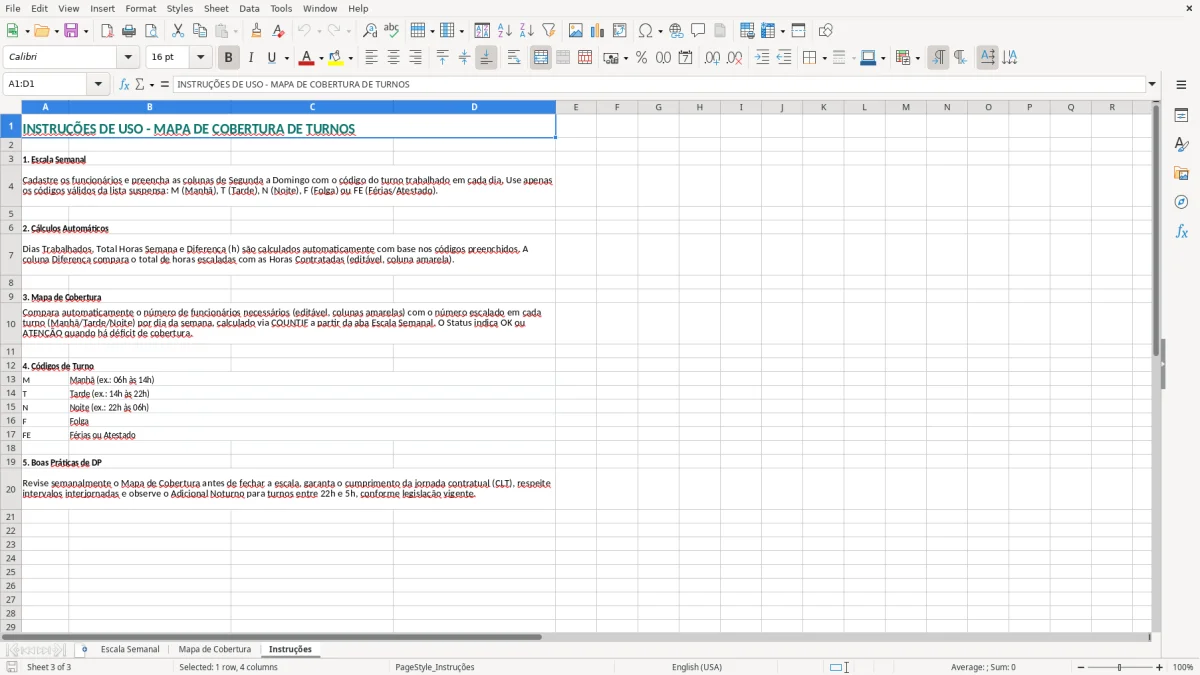The width and height of the screenshot is (1200, 675).
Task: Open Find & Replace
Action: (370, 31)
